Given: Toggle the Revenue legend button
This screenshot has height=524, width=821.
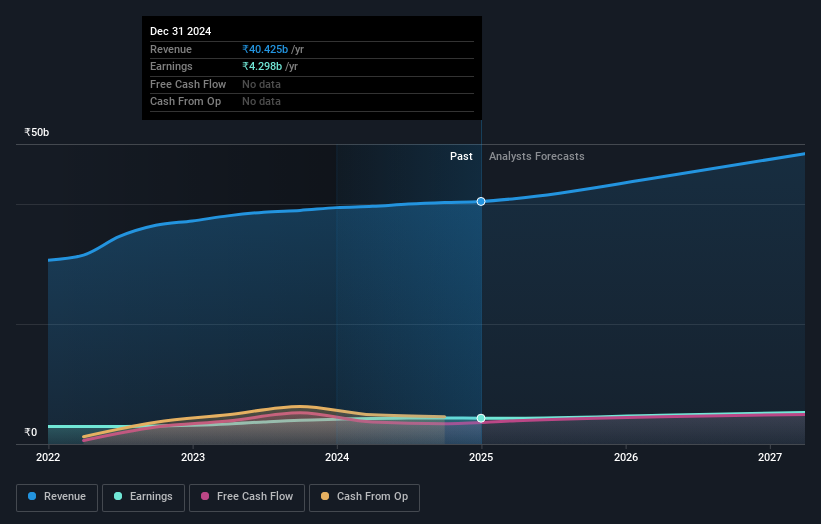Looking at the screenshot, I should [x=57, y=497].
